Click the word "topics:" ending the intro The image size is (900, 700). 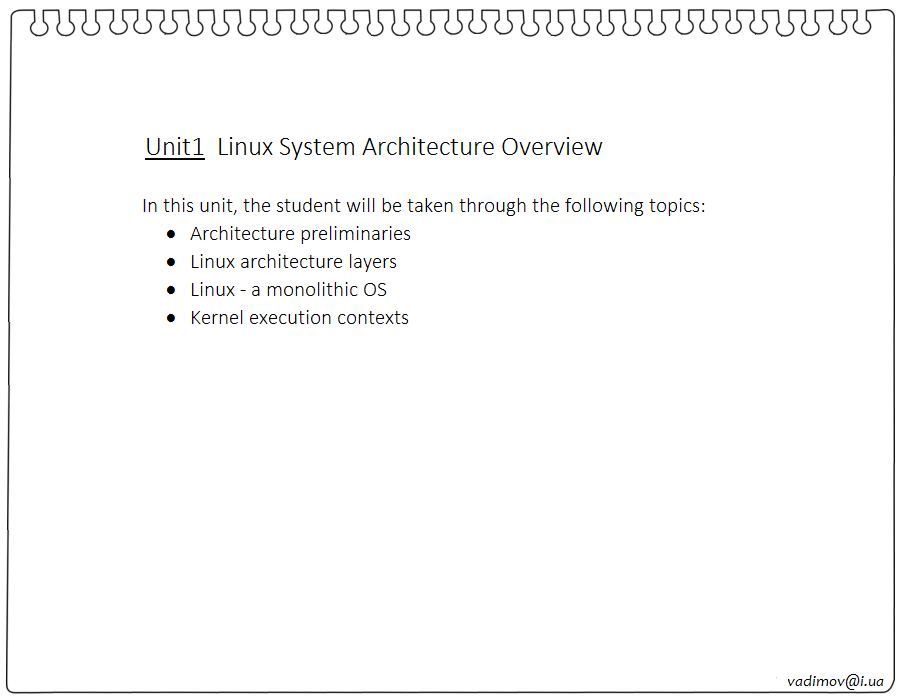click(672, 206)
